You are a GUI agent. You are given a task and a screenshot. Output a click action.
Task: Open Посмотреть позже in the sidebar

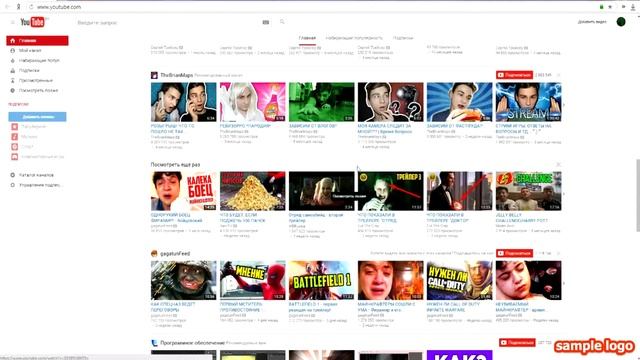coord(37,91)
